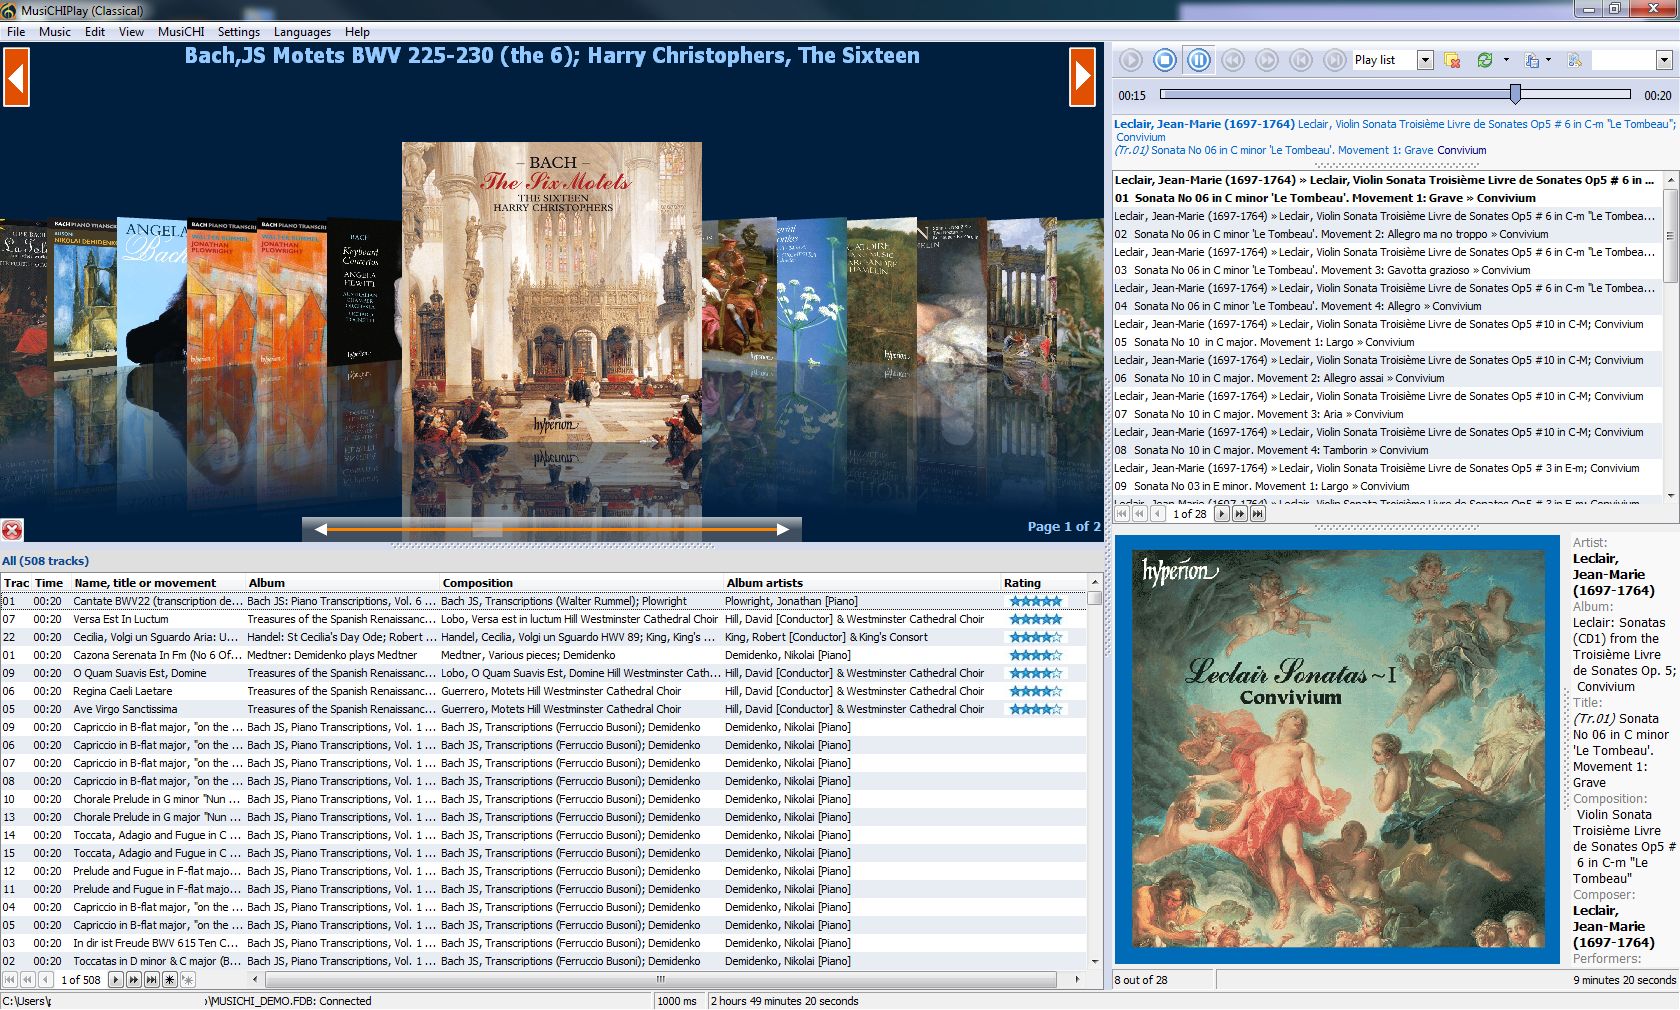
Task: Select the Cazona Serenata In Fm track row
Action: tap(543, 655)
